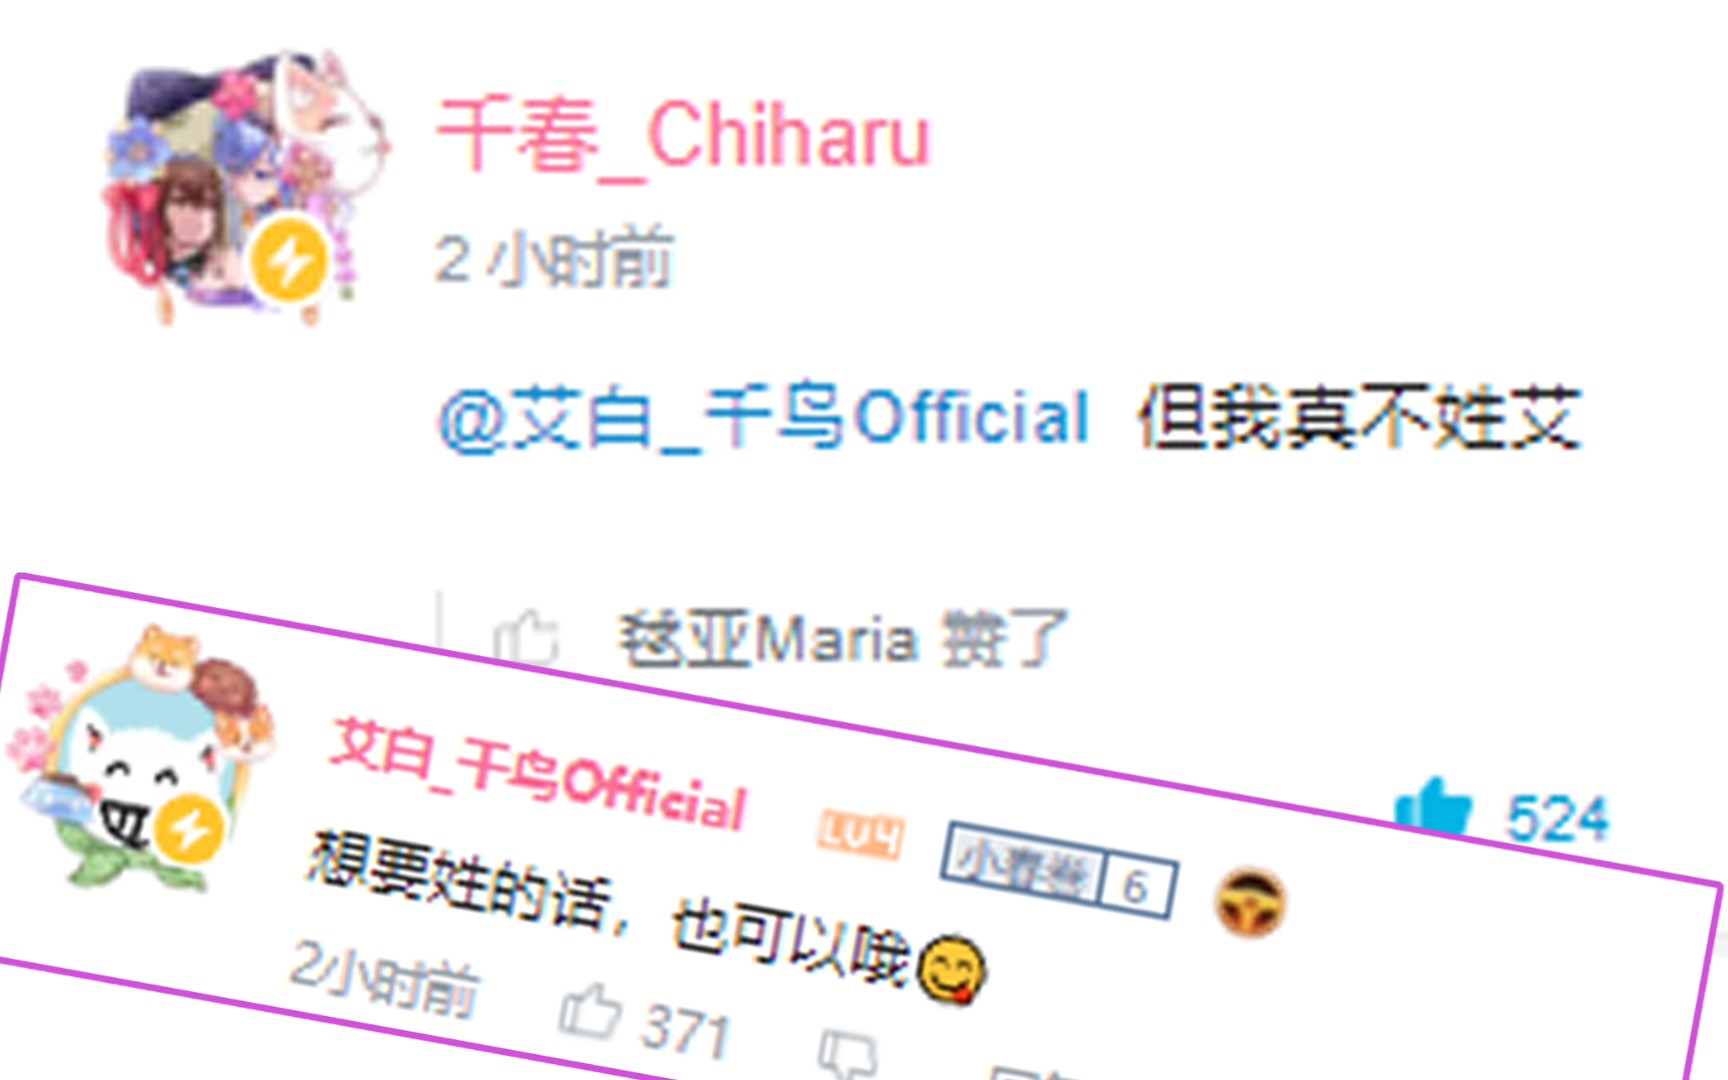
Task: Dislike the 艾白_千鸟Official reply
Action: pyautogui.click(x=847, y=1055)
